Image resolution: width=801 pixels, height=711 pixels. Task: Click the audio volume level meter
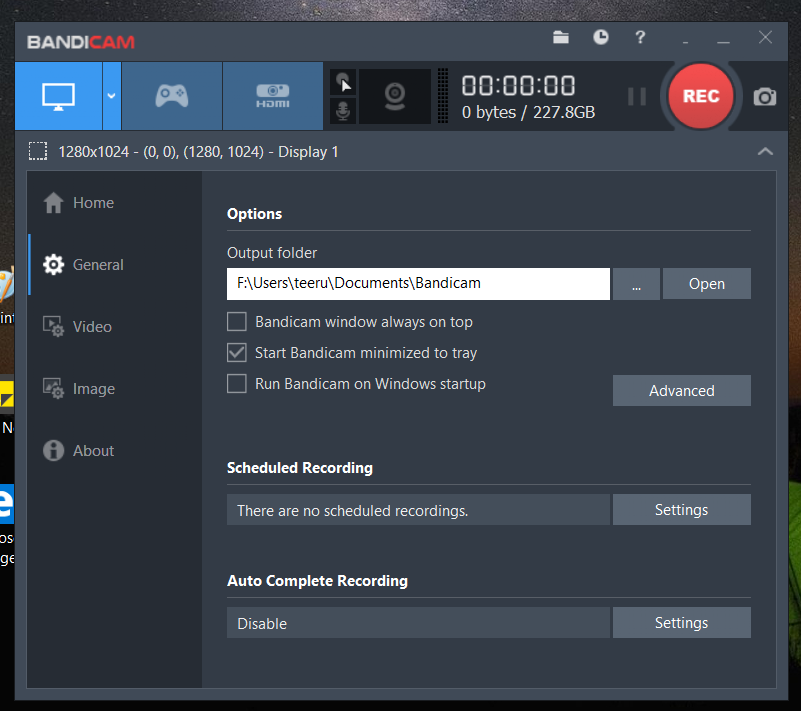(x=443, y=96)
